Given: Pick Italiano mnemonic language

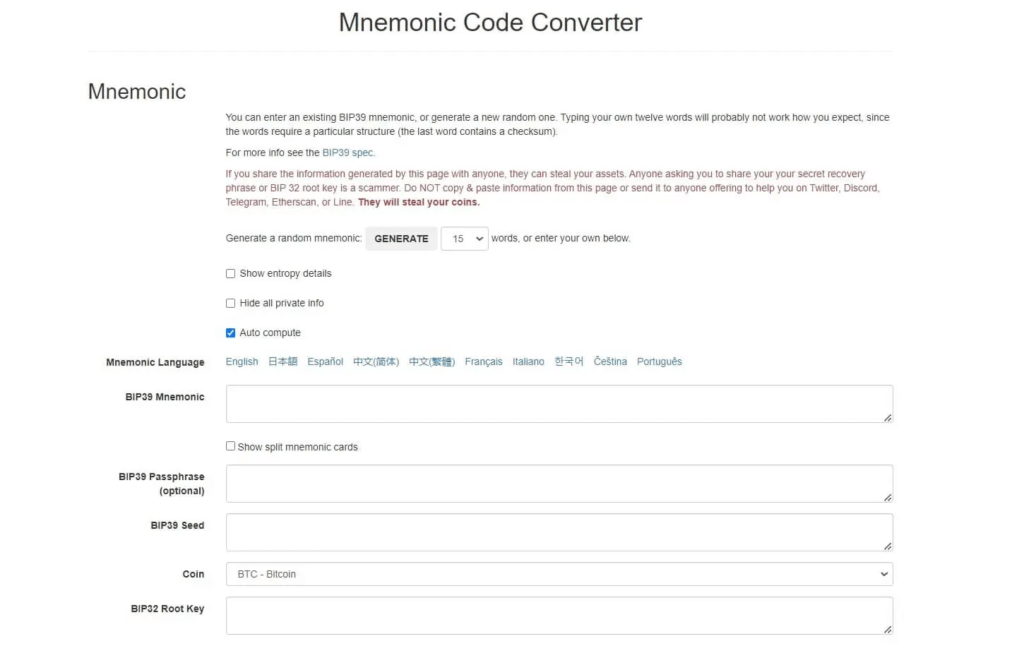Looking at the screenshot, I should tap(528, 361).
